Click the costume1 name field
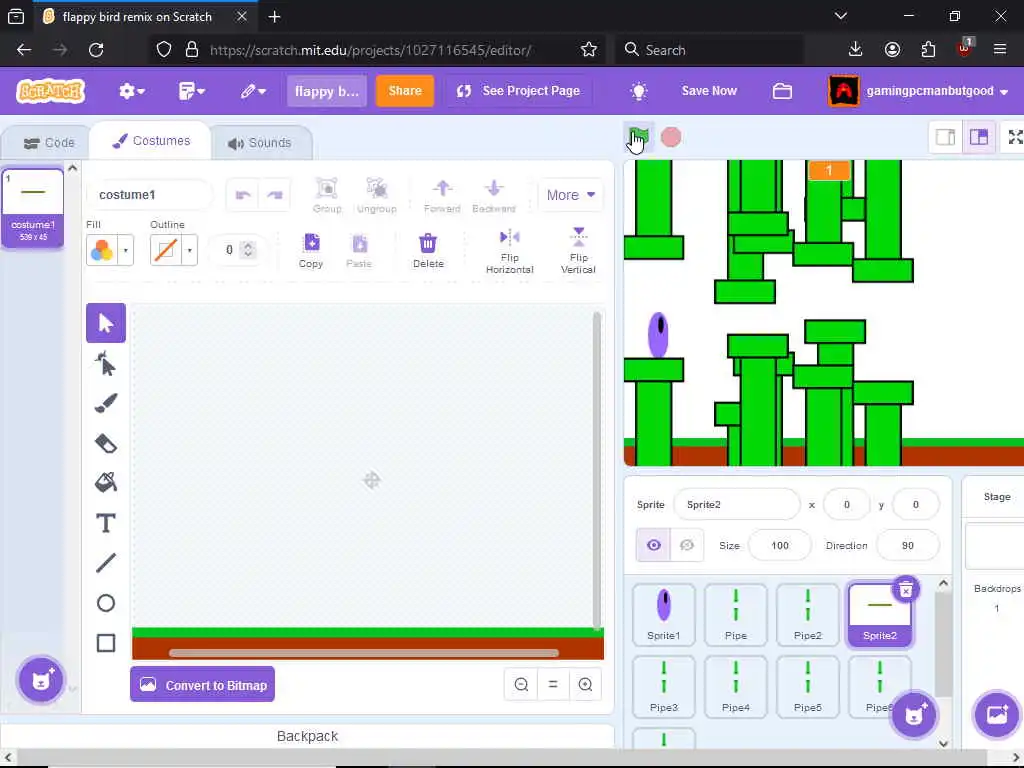Image resolution: width=1024 pixels, height=768 pixels. coord(150,195)
